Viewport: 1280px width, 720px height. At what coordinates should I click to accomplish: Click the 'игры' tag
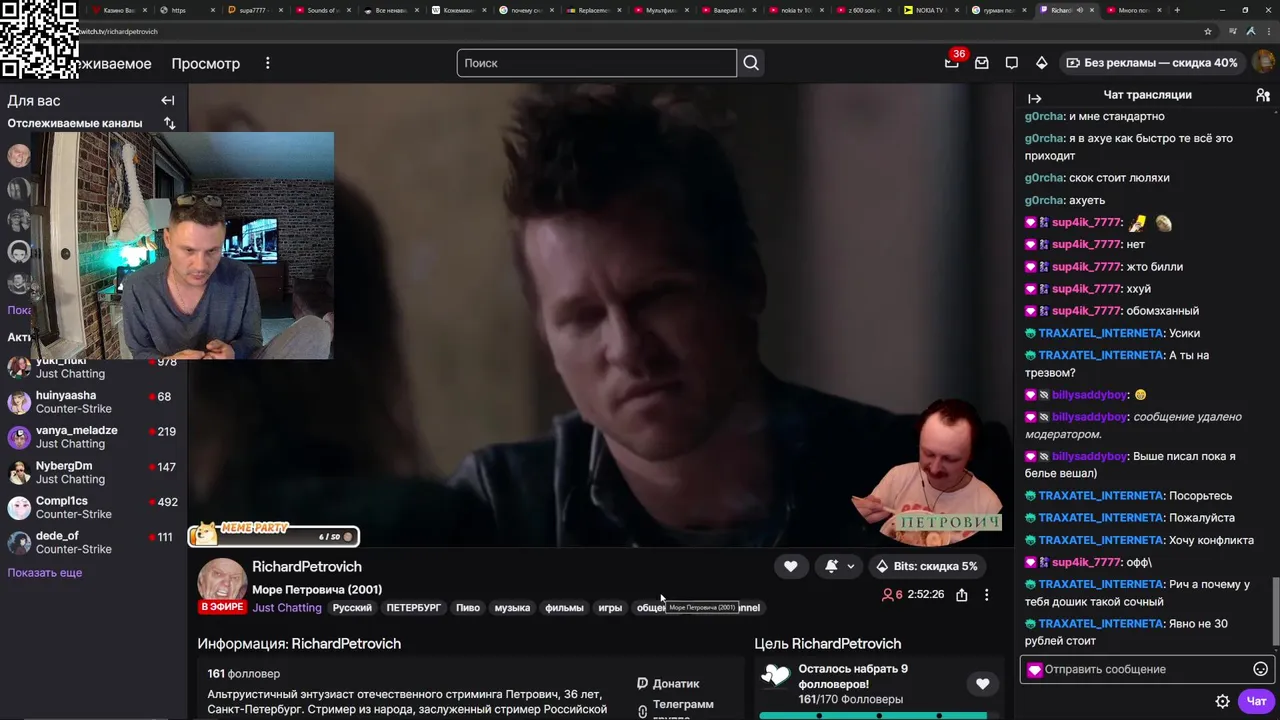tap(610, 608)
